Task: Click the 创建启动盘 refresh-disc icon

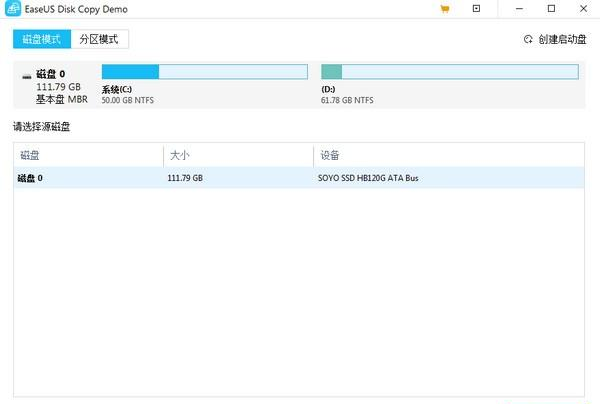Action: point(528,39)
